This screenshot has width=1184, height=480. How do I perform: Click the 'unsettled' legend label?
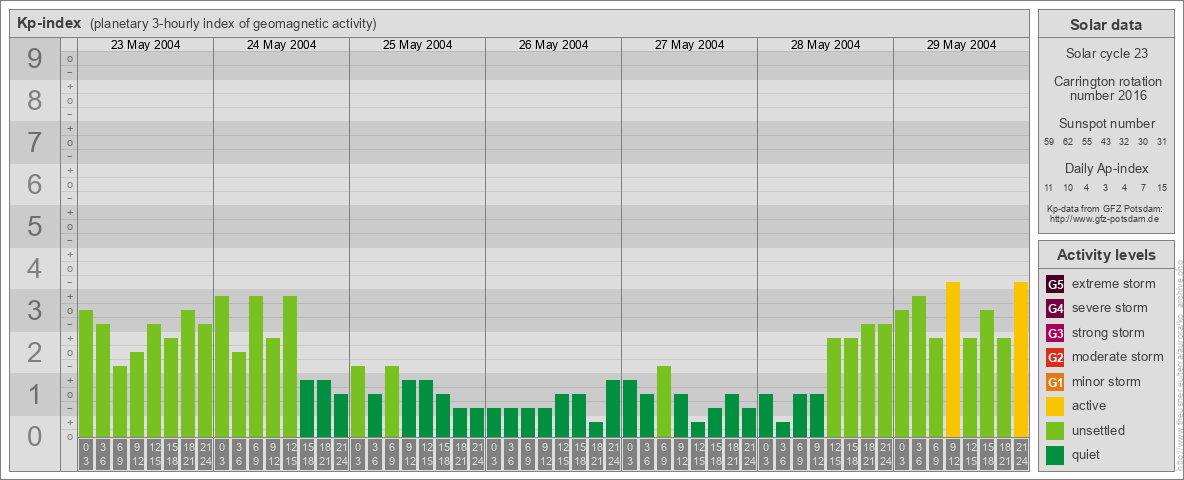tap(1099, 430)
